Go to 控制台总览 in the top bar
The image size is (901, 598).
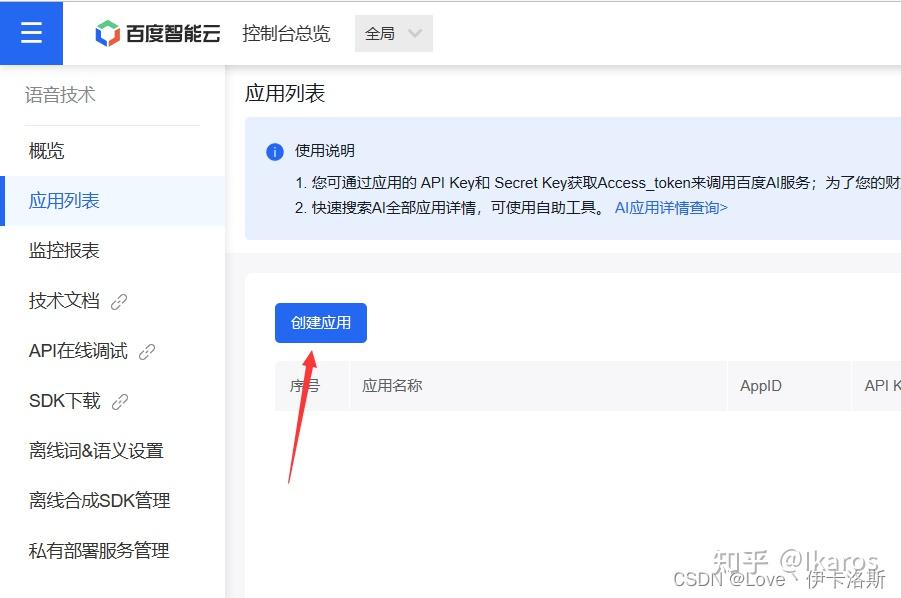tap(287, 31)
